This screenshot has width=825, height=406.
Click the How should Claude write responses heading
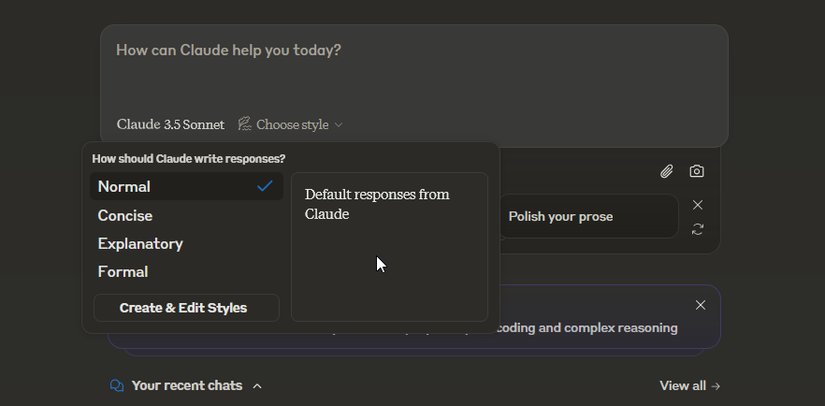[x=189, y=159]
